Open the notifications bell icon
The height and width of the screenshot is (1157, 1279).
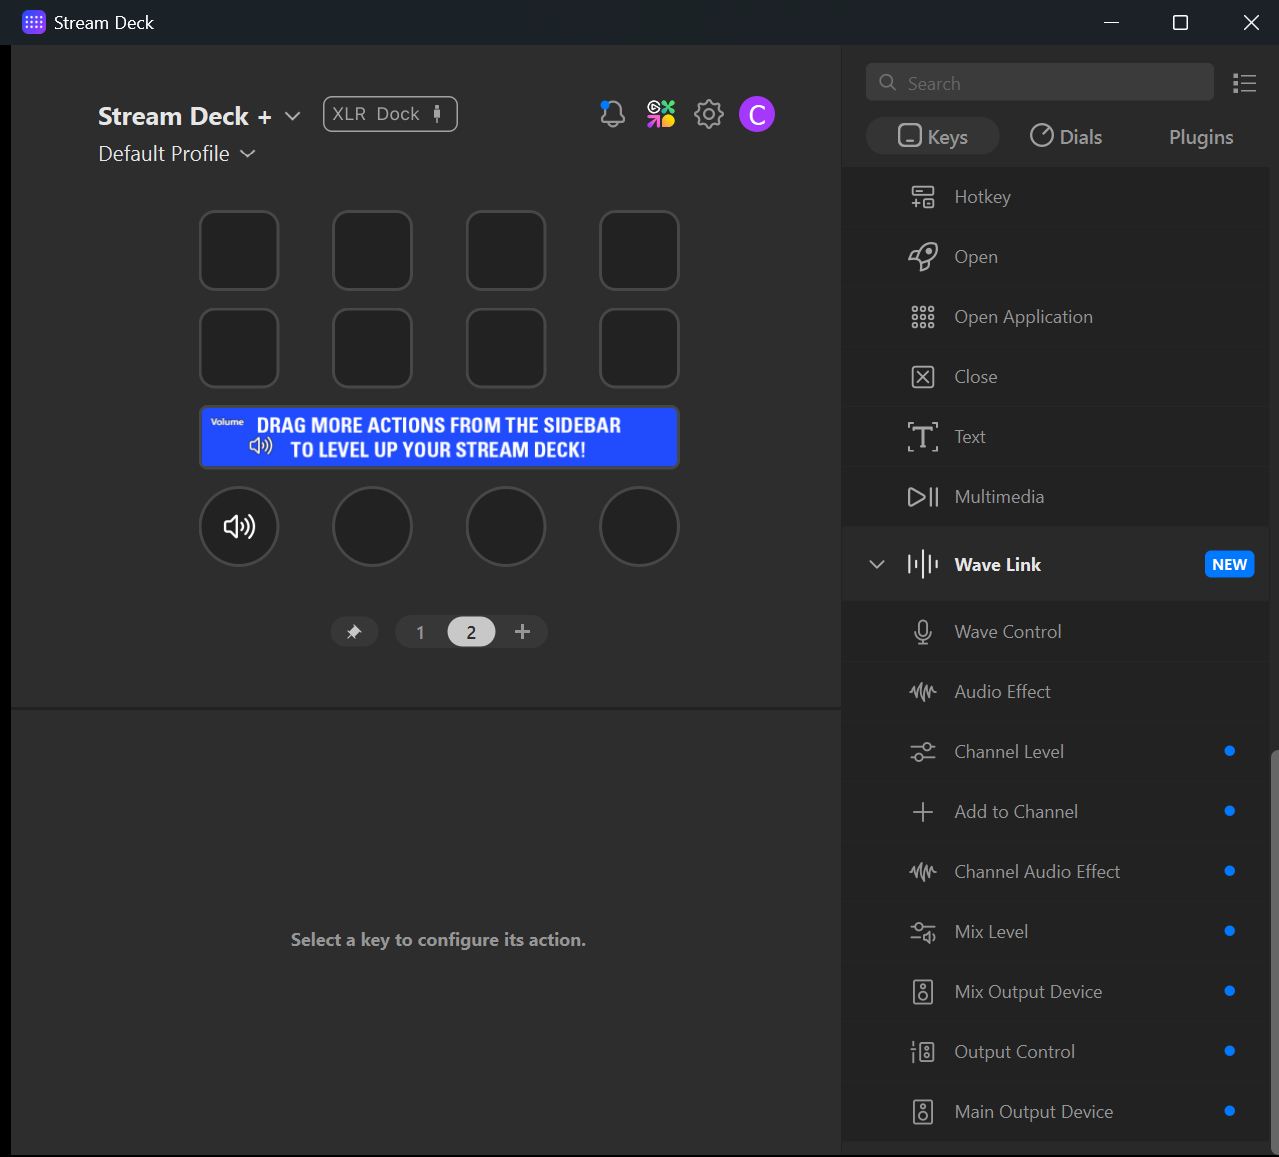(x=612, y=114)
